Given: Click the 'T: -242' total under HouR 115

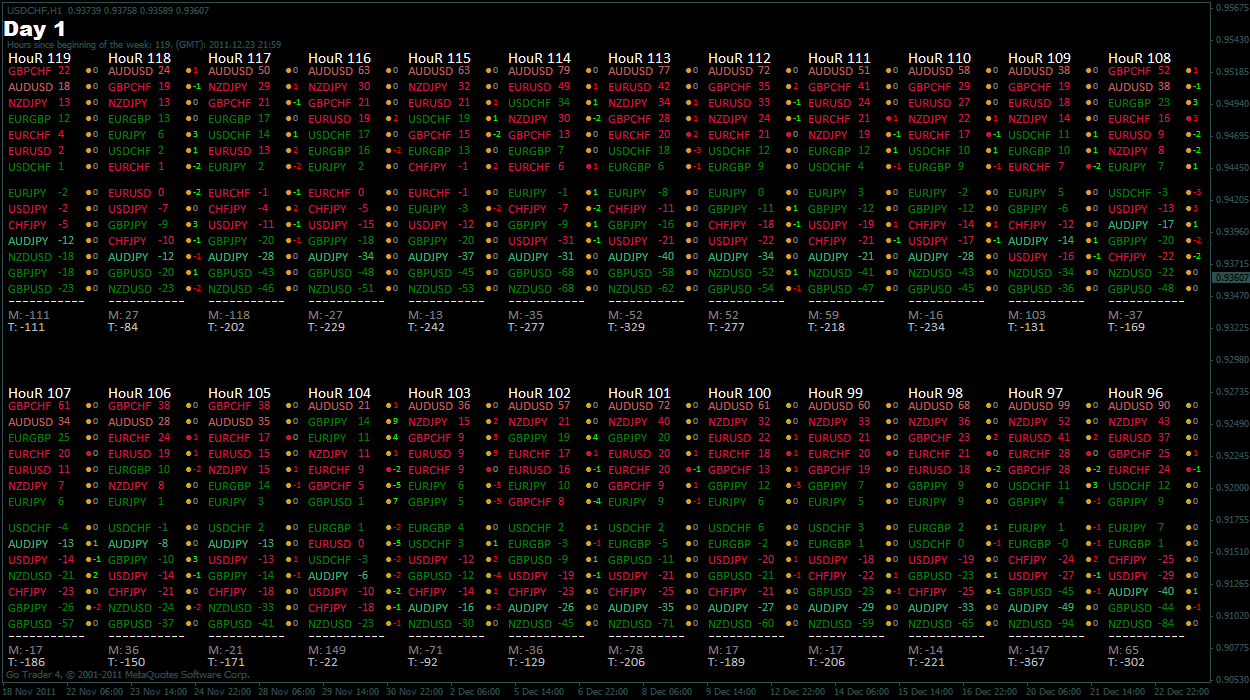Looking at the screenshot, I should [428, 327].
